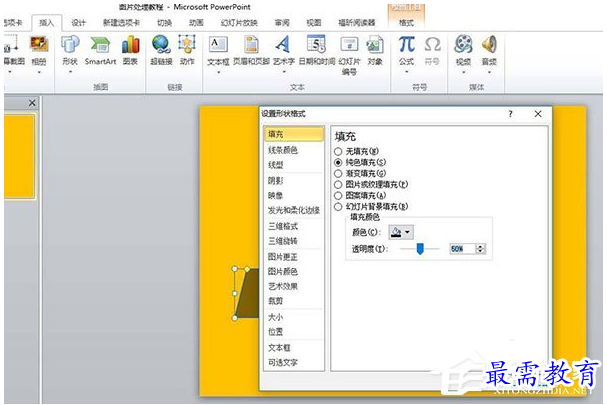Expand the 相册 dropdown arrow
Viewport: 607px width, 405px height.
[x=39, y=72]
